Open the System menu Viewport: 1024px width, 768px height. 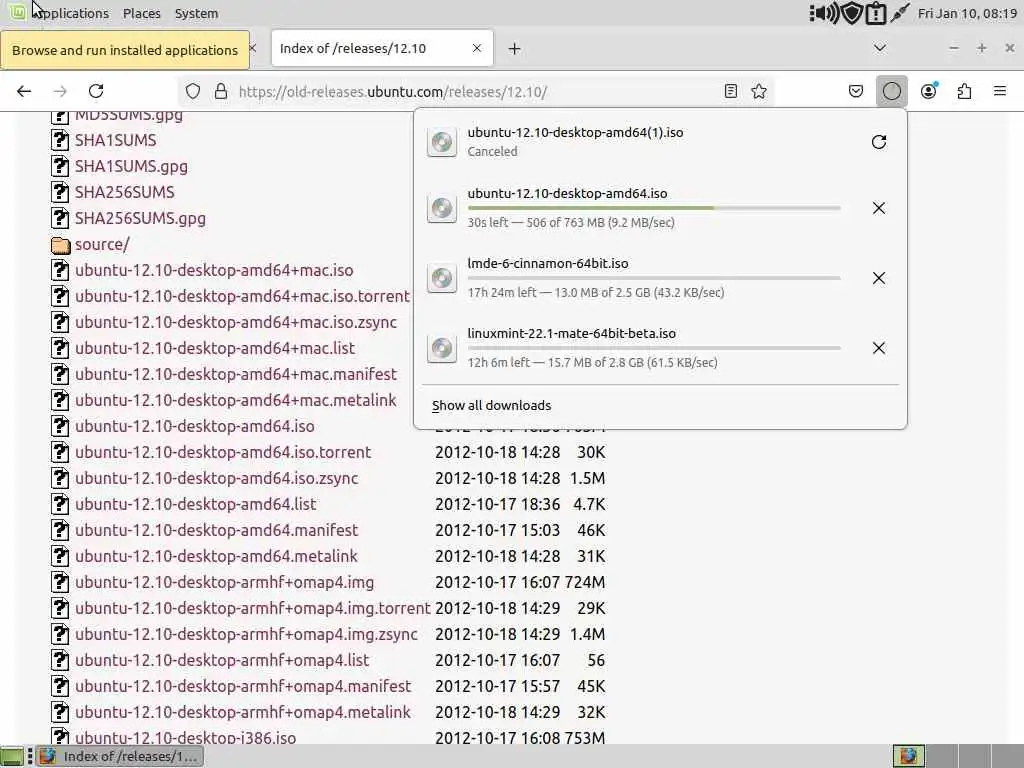pos(197,13)
